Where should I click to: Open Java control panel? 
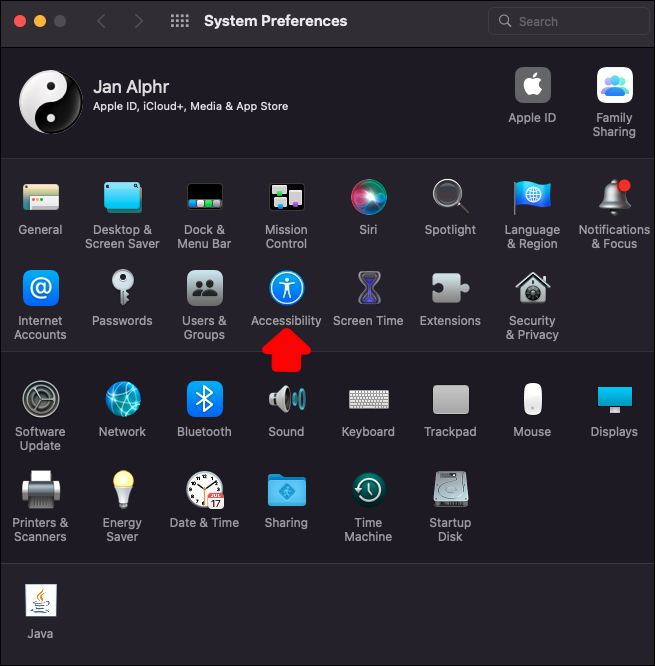point(41,600)
